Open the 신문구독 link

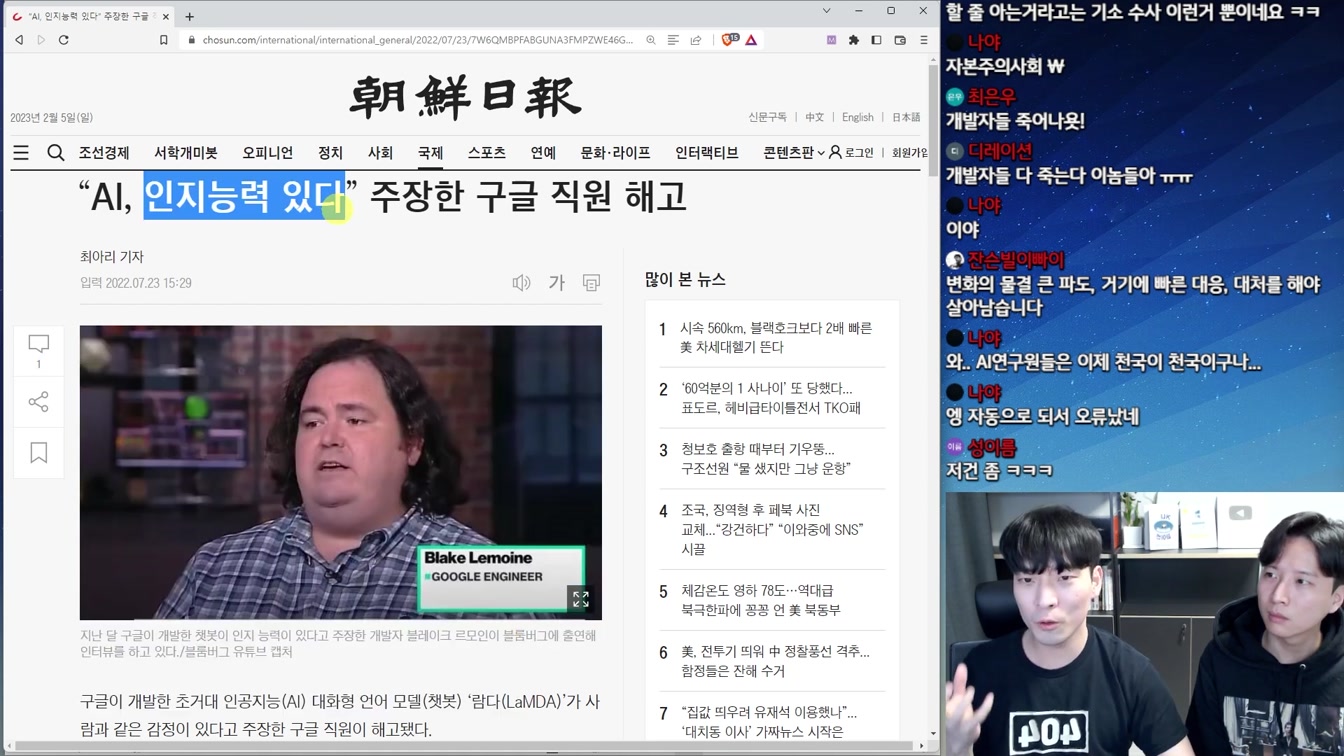(x=768, y=117)
